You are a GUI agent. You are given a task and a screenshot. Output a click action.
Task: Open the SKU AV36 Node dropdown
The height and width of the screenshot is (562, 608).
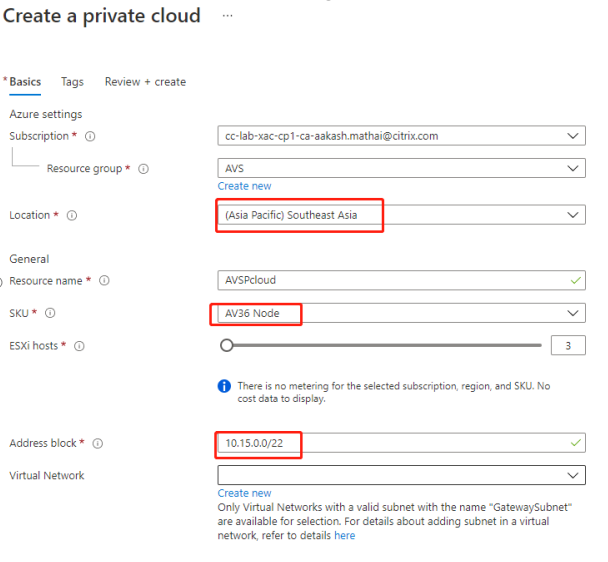(401, 314)
